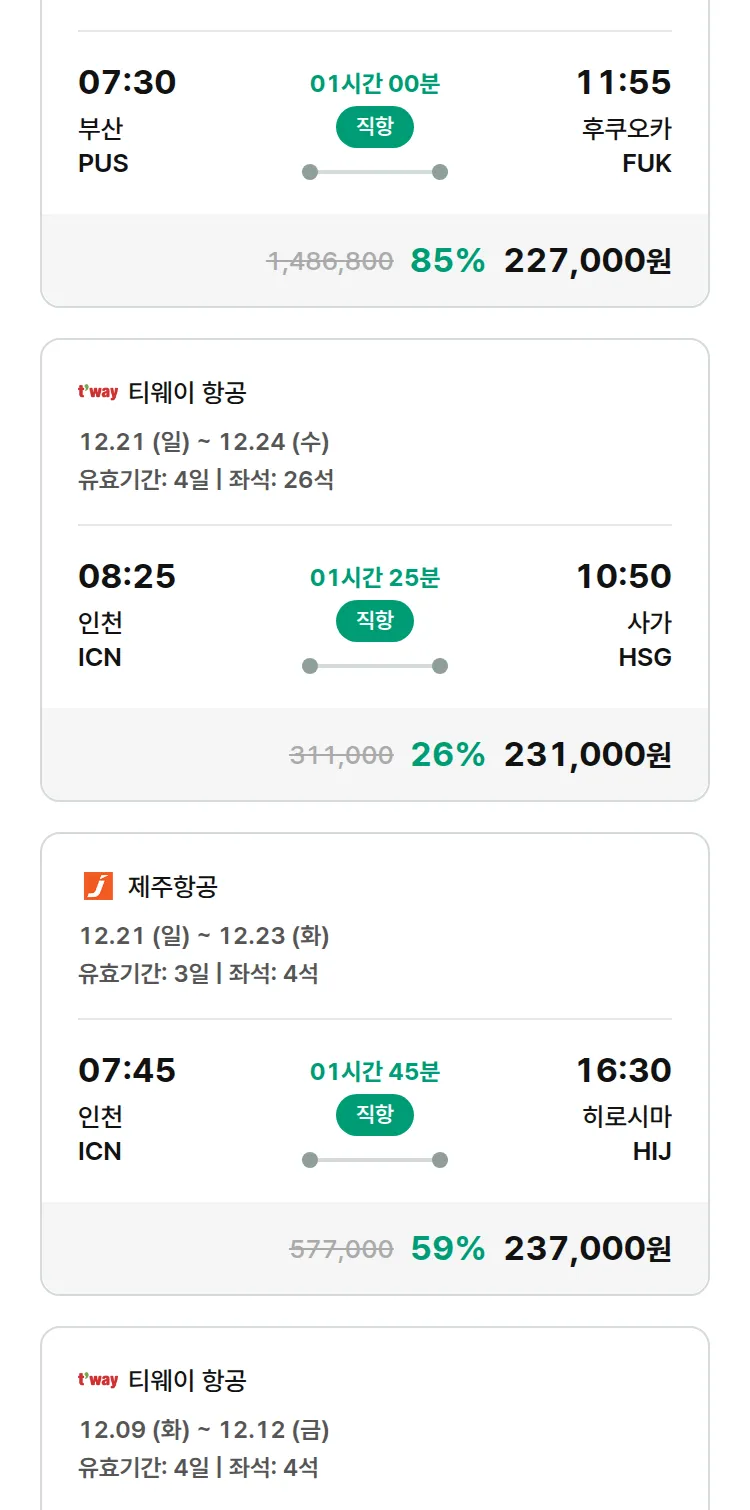Click the 59% discount label
Viewport: 750px width, 1510px height.
pyautogui.click(x=447, y=1249)
